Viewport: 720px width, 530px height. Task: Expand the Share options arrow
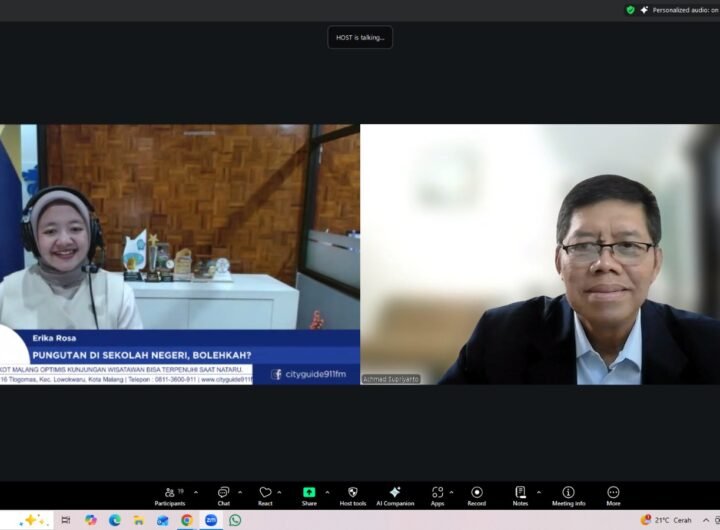pos(327,492)
